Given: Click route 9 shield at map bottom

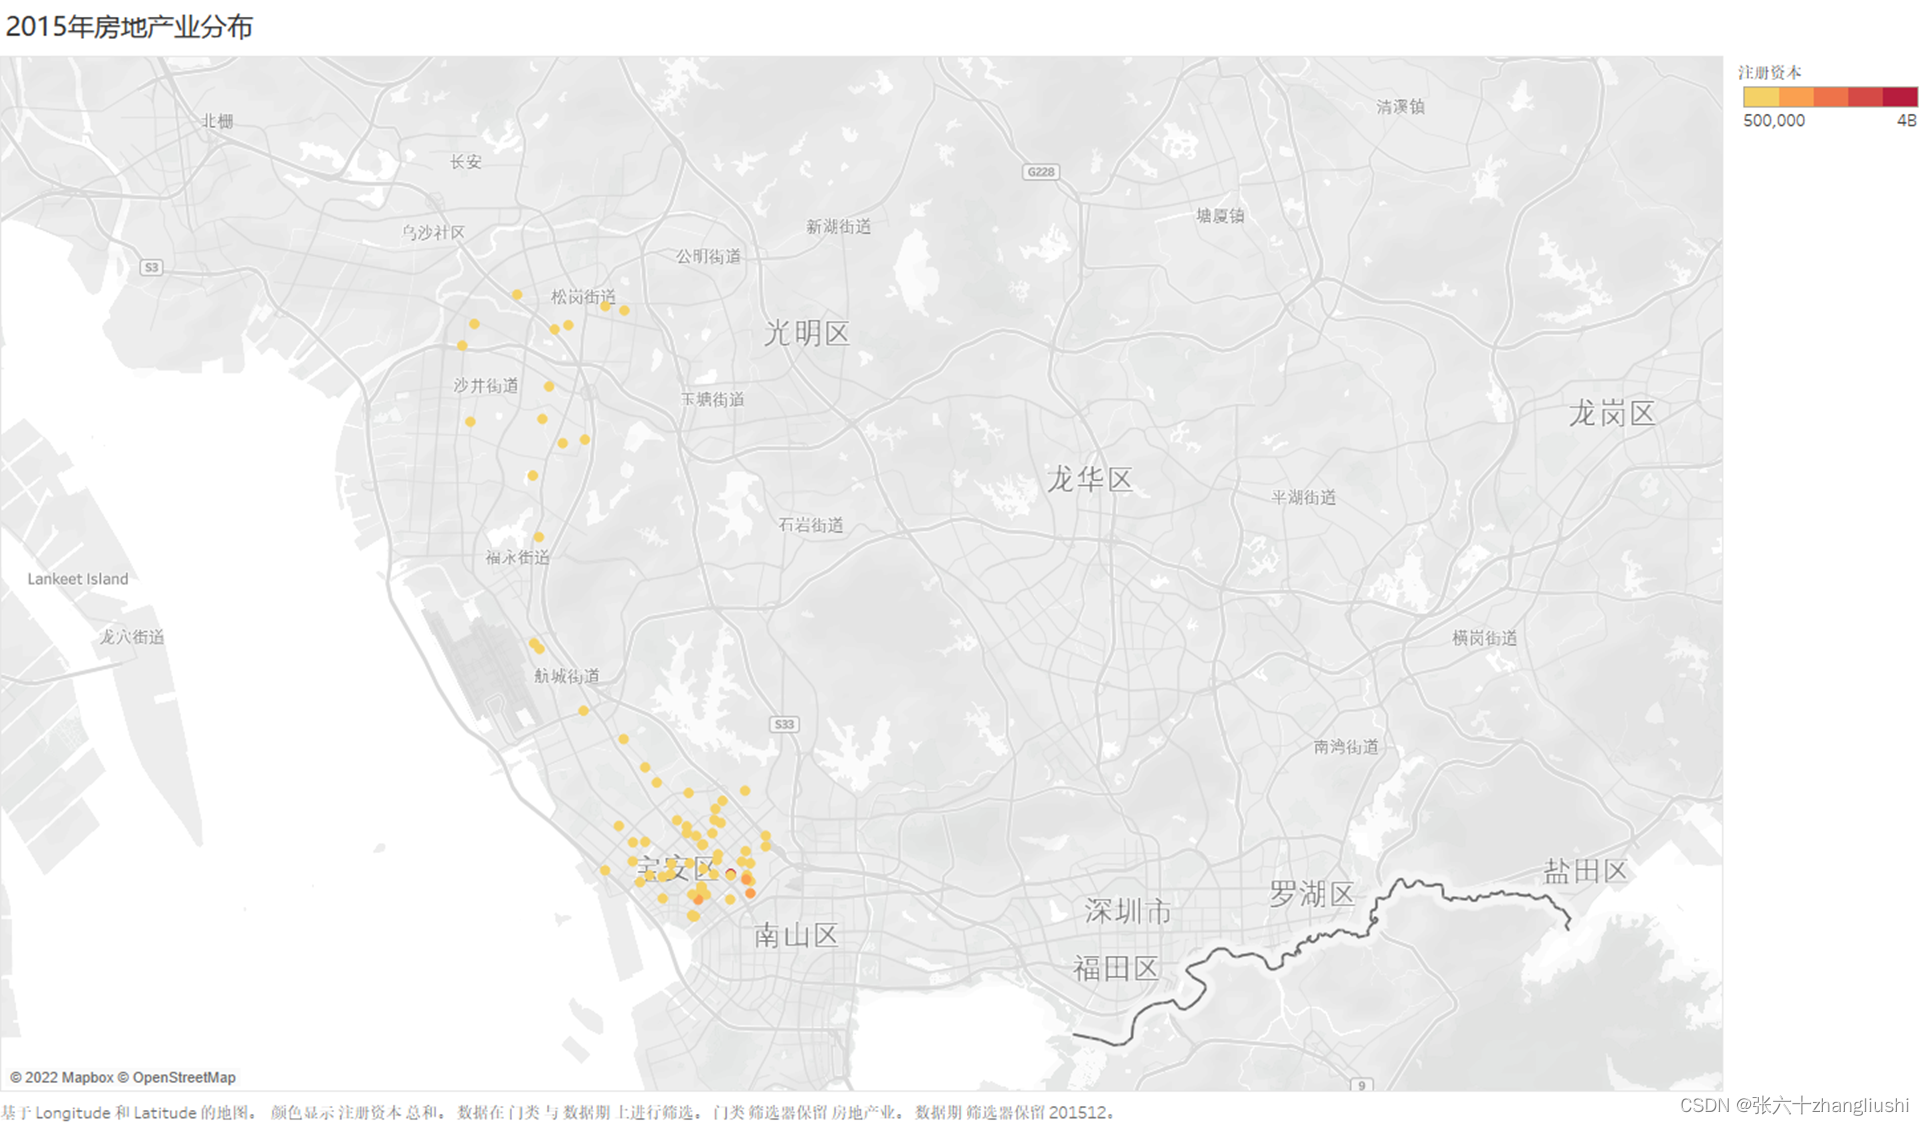Looking at the screenshot, I should click(1361, 1085).
